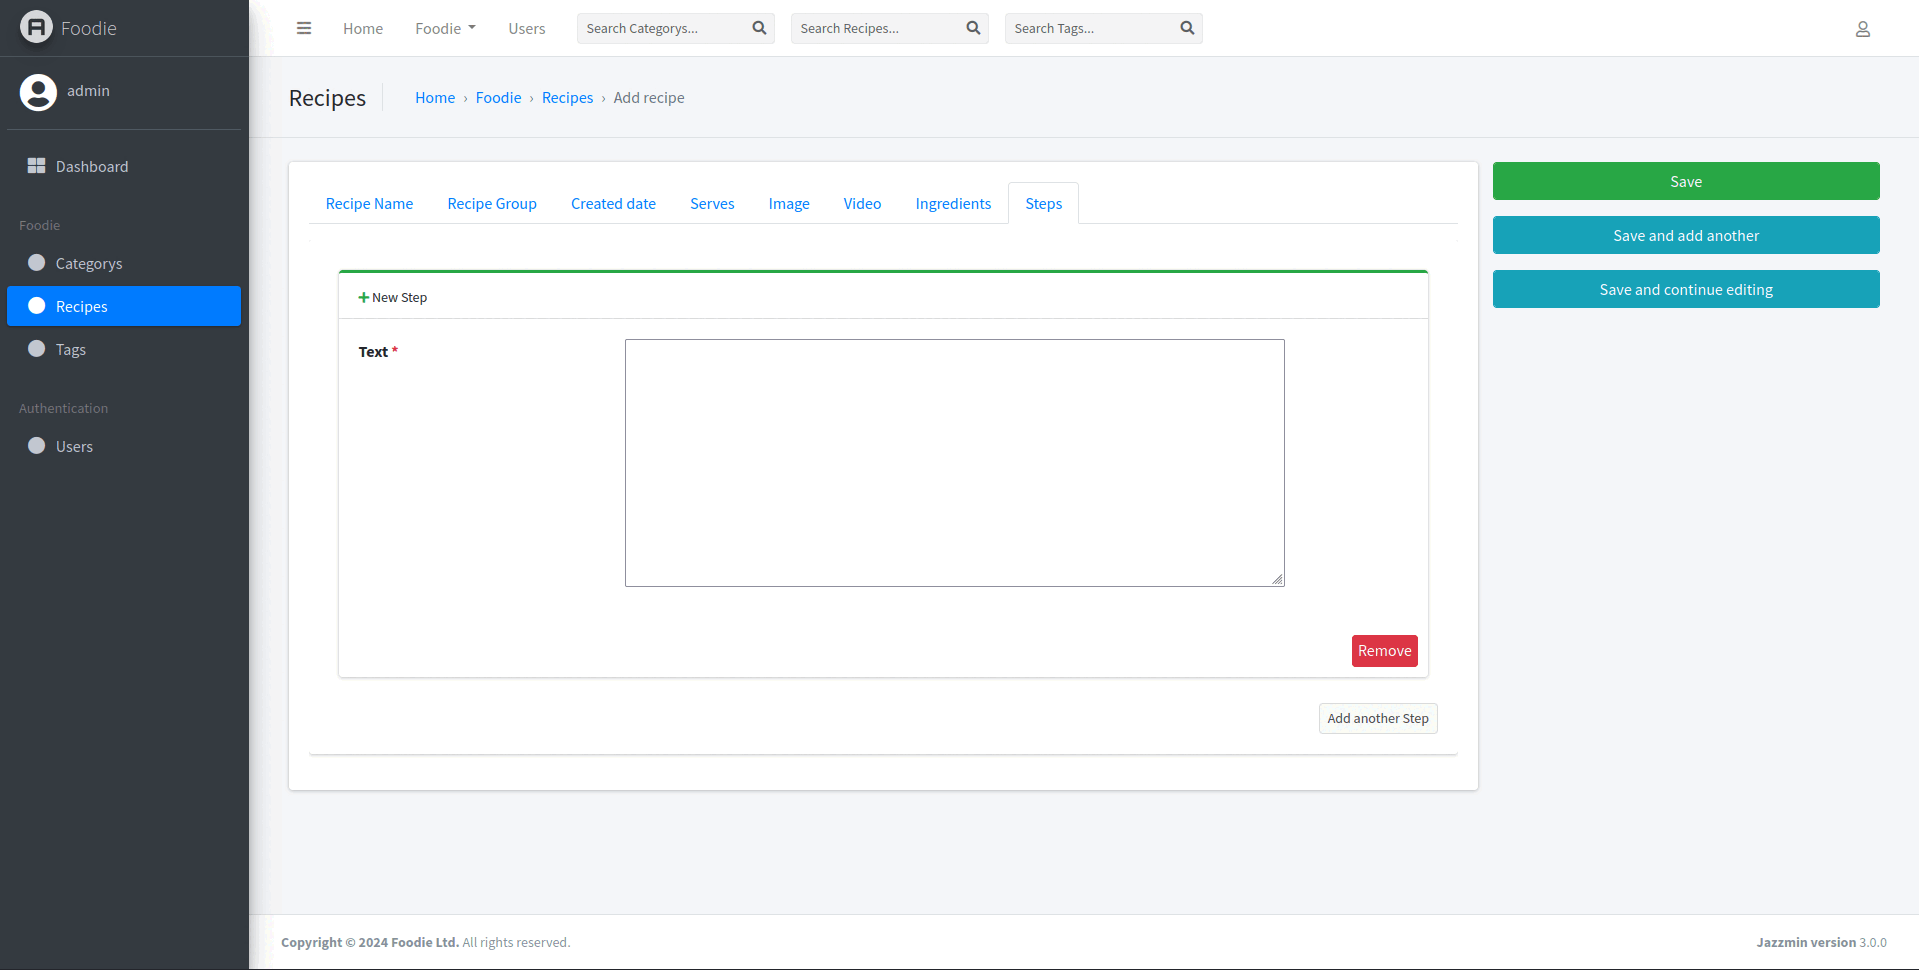Click the Foodie breadcrumb link
Viewport: 1919px width, 970px height.
[499, 98]
